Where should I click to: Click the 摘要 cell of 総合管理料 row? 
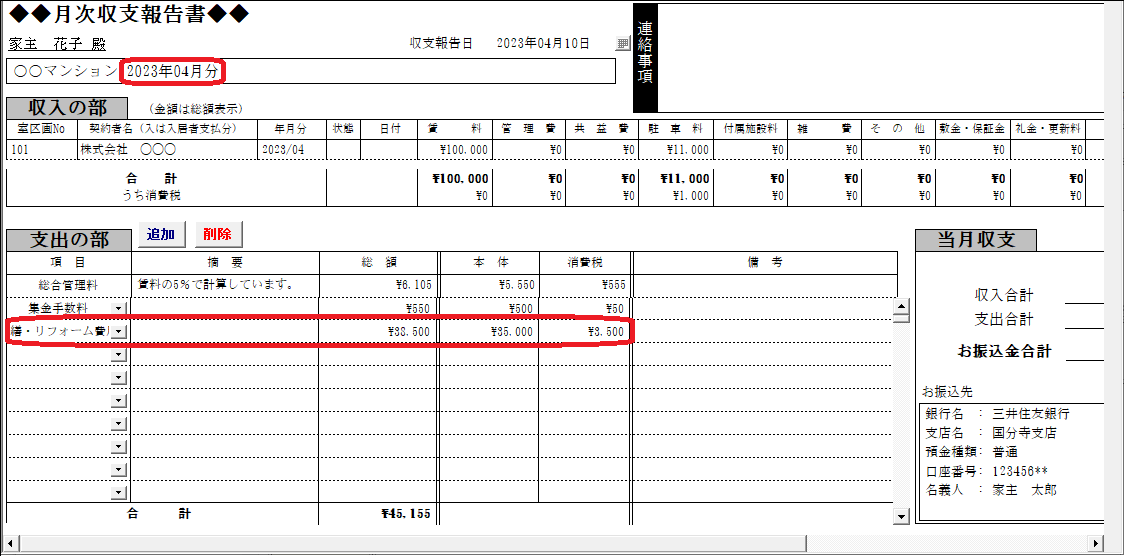(225, 285)
